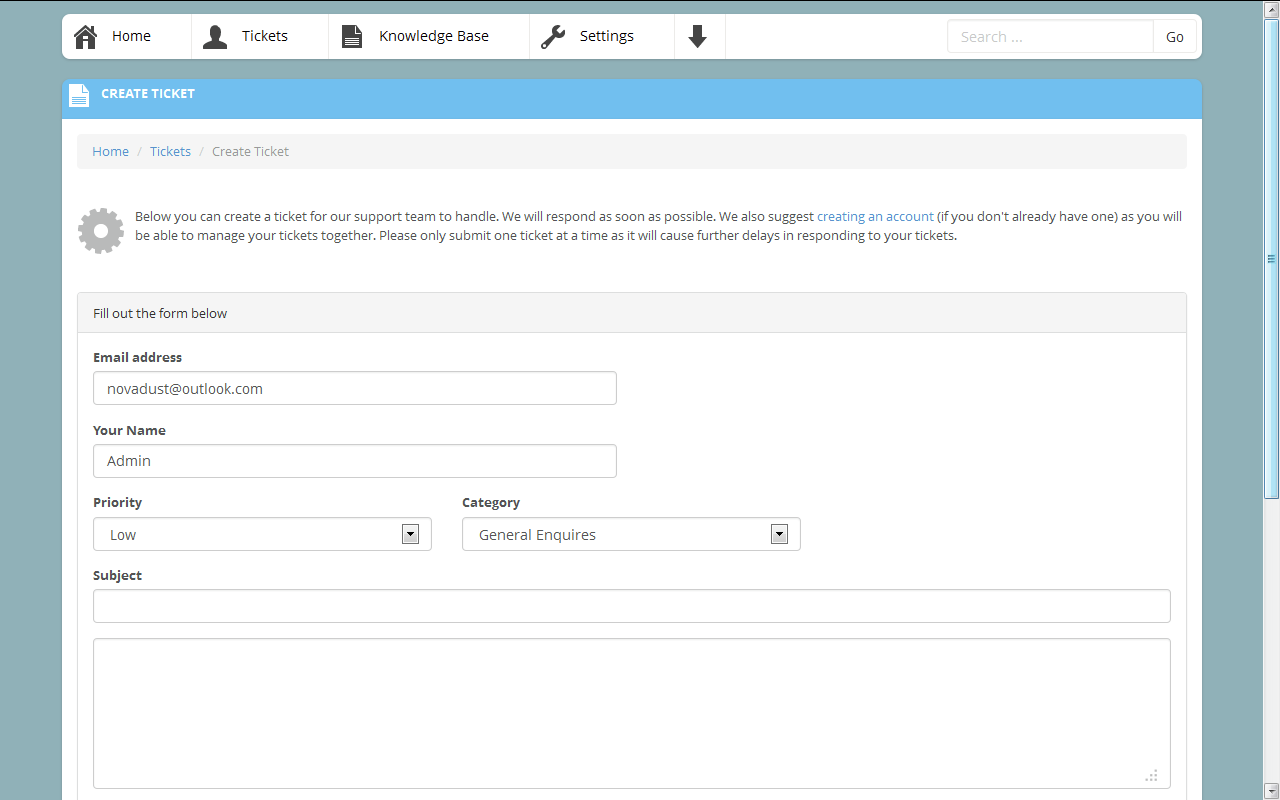The height and width of the screenshot is (800, 1280).
Task: Click the Home house icon
Action: tap(86, 37)
